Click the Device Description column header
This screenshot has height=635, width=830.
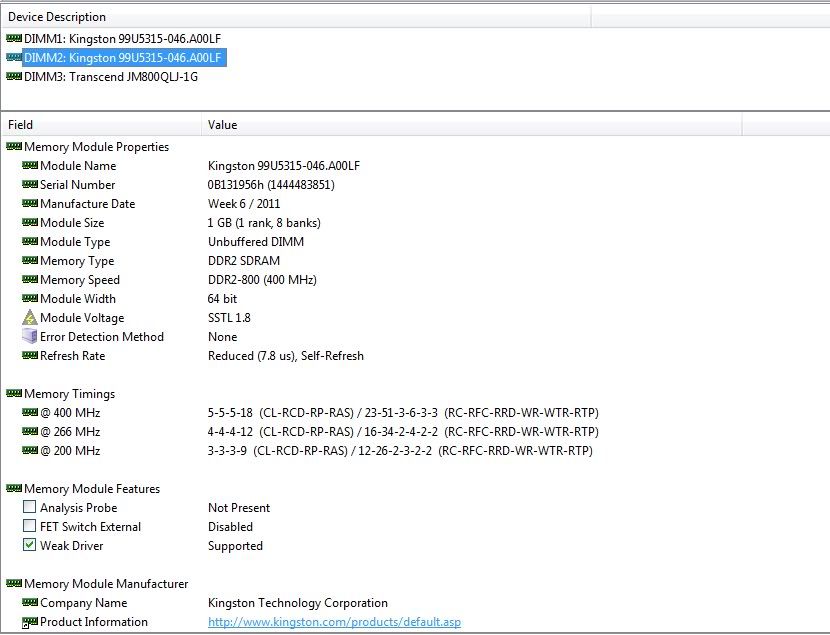coord(295,17)
